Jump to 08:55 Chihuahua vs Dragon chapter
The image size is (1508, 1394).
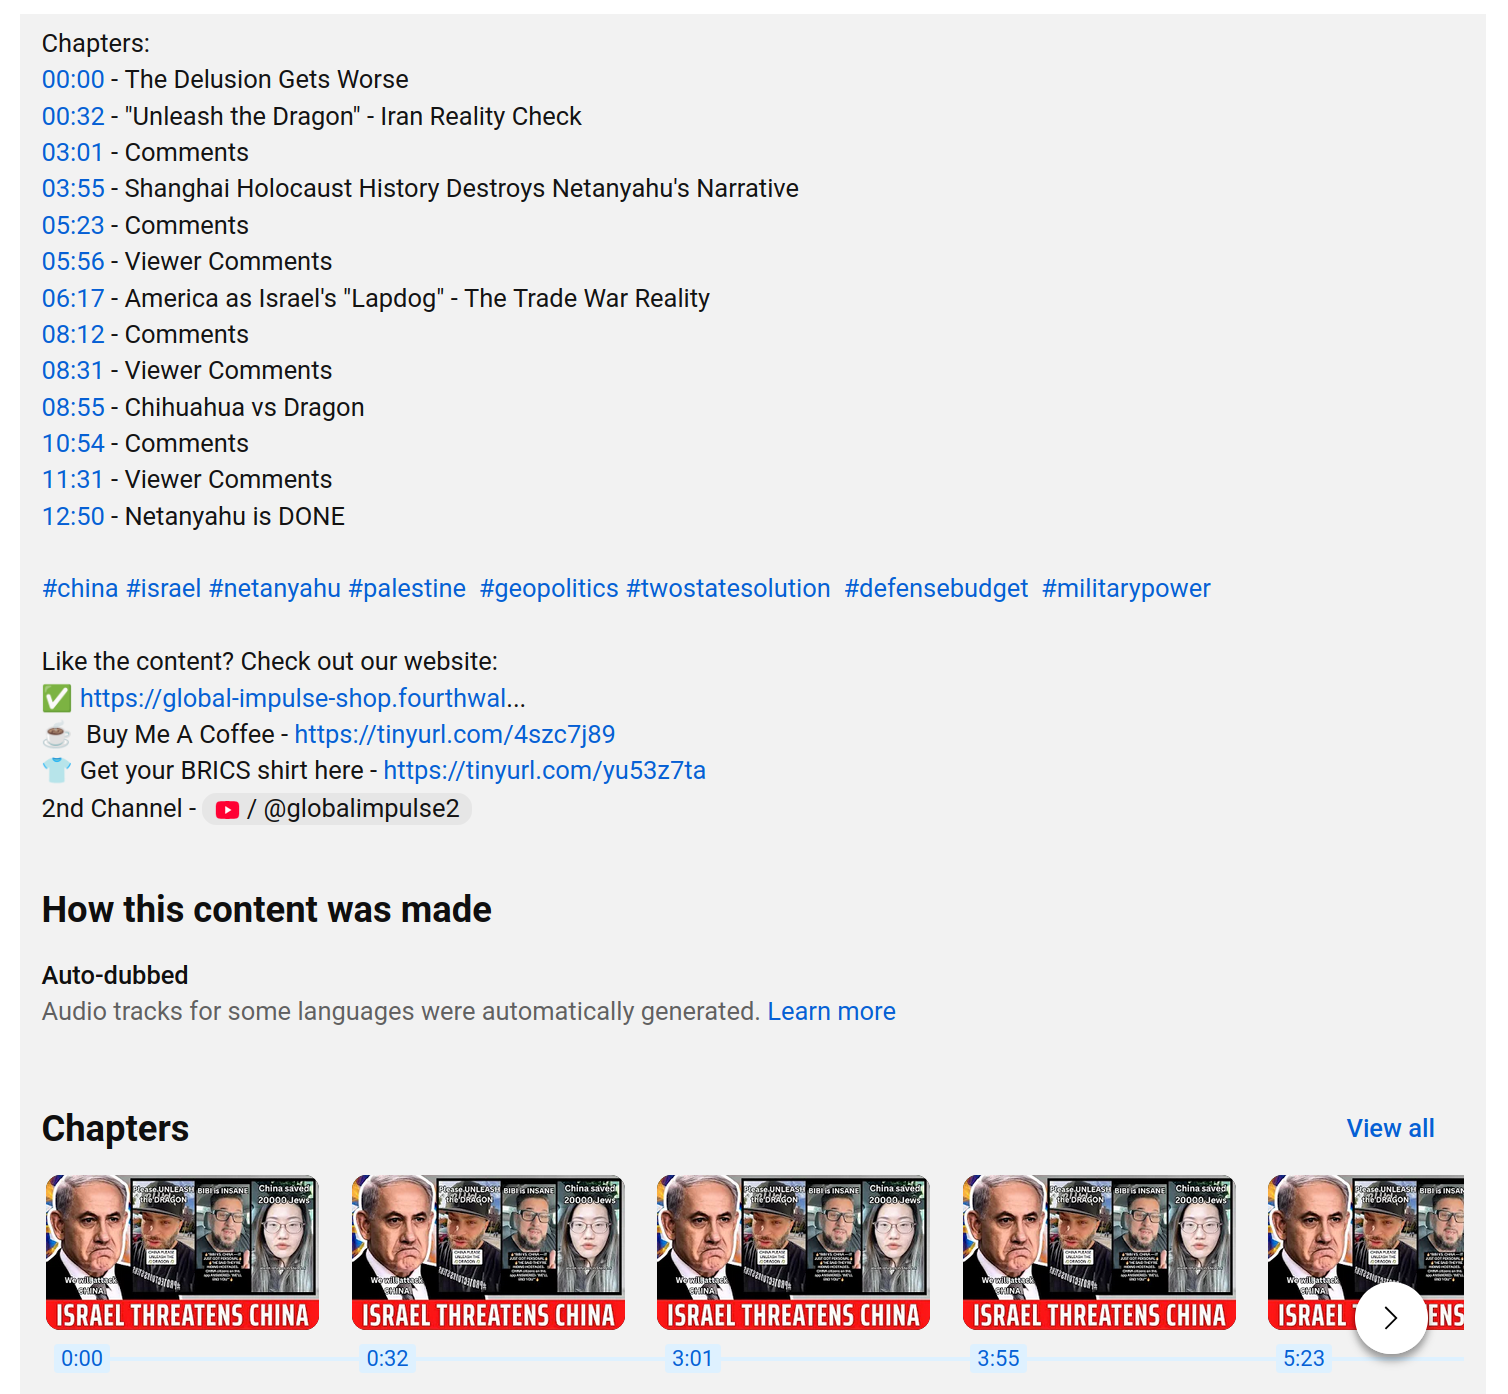pyautogui.click(x=73, y=408)
